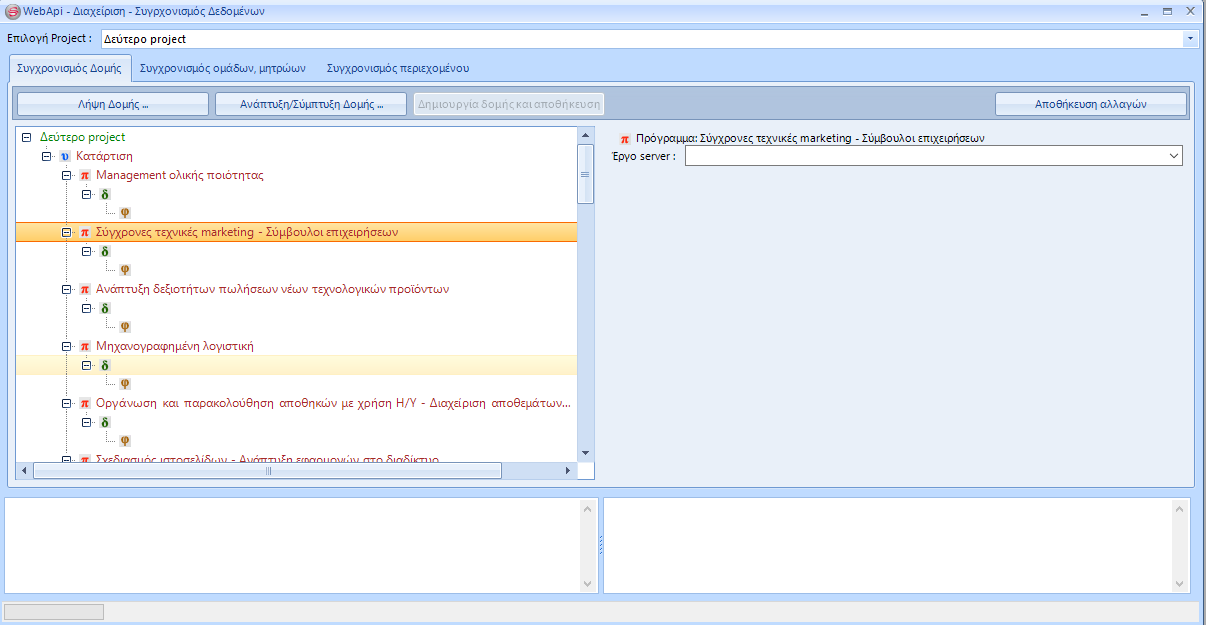This screenshot has height=625, width=1206.
Task: Click the Ανάπτυξη/Σύμπτυξη Δομής button
Action: coord(311,104)
